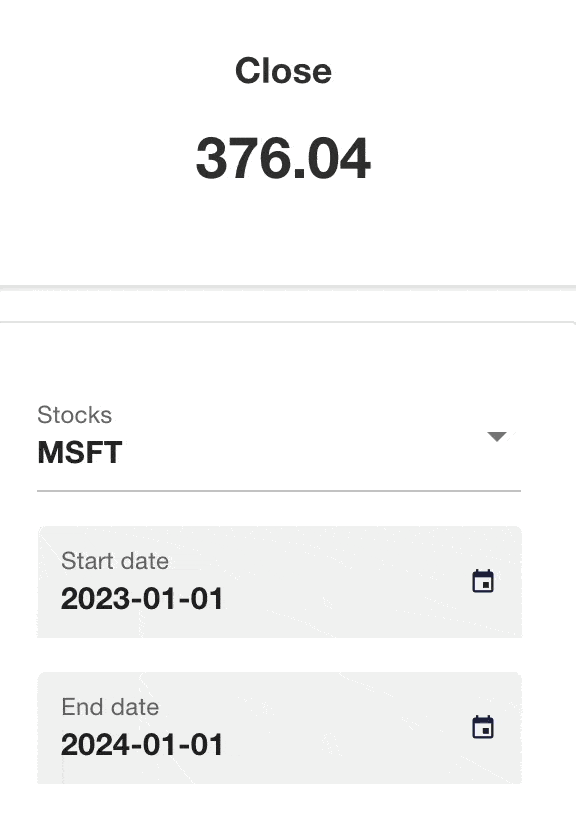Click the Stocks field label
Screen dimensions: 576x816
[74, 415]
